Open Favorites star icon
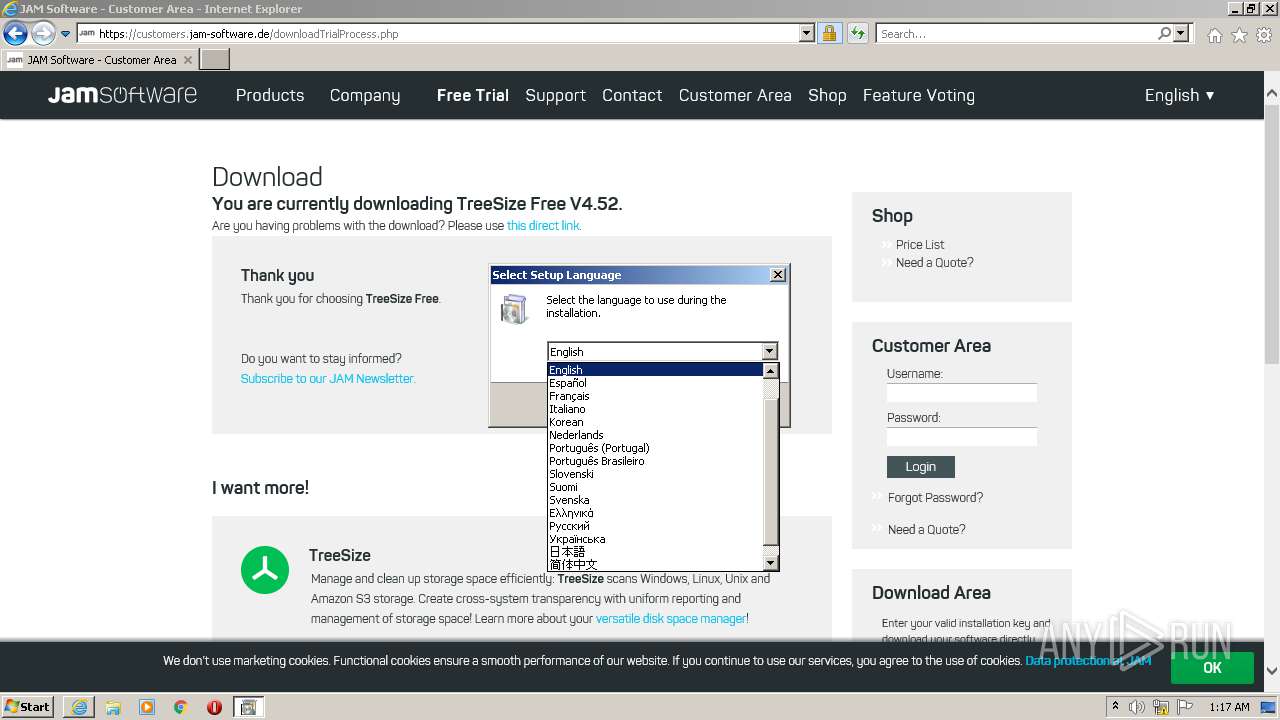The height and width of the screenshot is (720, 1280). tap(1239, 35)
